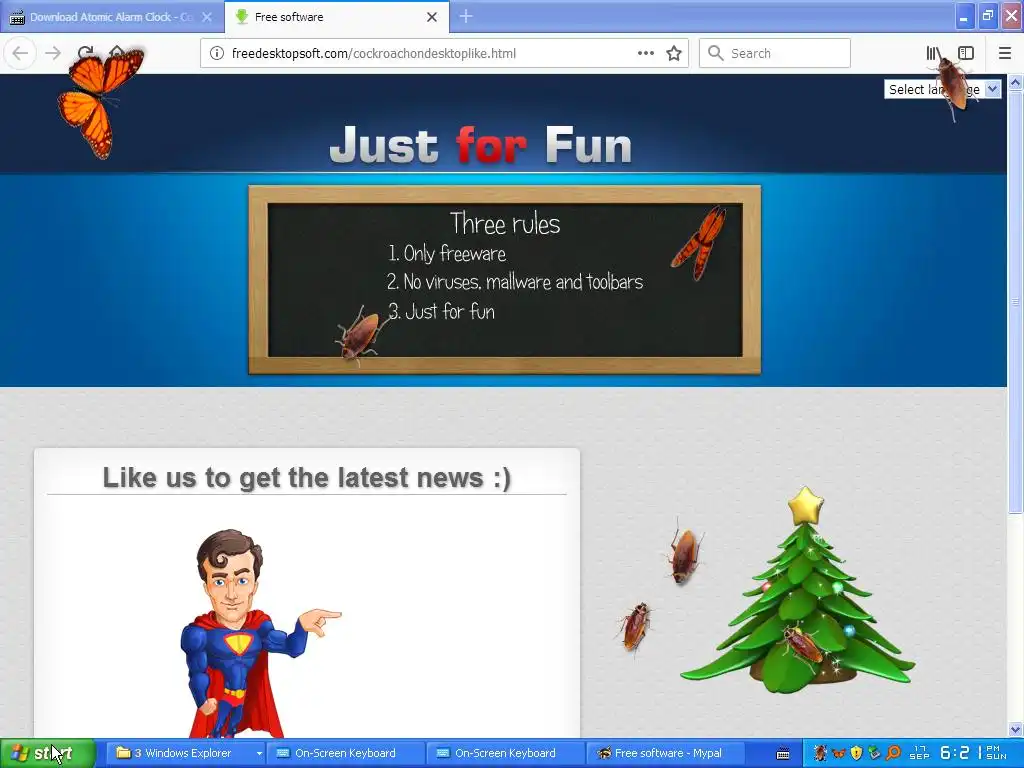The width and height of the screenshot is (1024, 768).
Task: Click the 'No viruses, mallware and toolbars' text
Action: tap(523, 281)
